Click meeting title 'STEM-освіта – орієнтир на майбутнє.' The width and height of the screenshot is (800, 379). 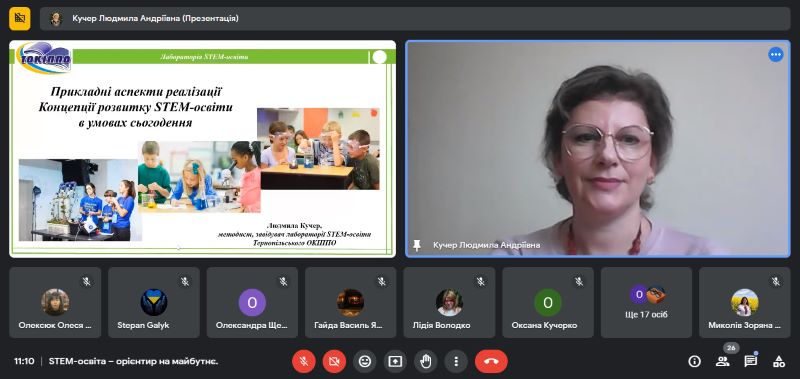(x=134, y=362)
